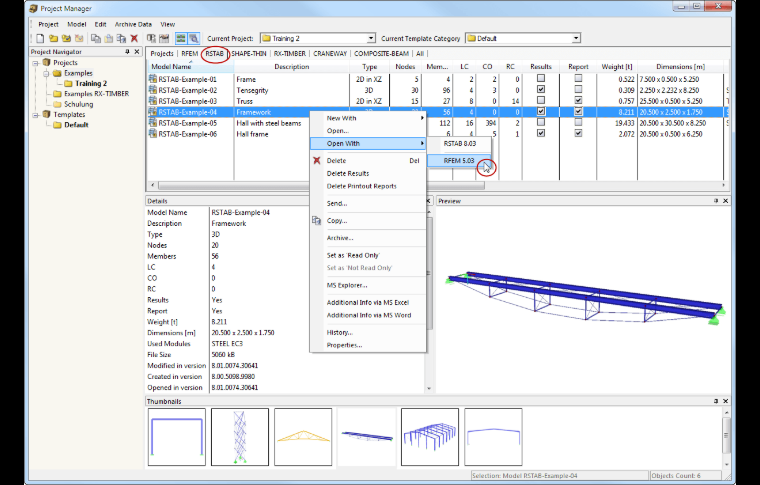Toggle Results checkbox for RSTAB-Example-01
The width and height of the screenshot is (760, 485).
pos(541,78)
